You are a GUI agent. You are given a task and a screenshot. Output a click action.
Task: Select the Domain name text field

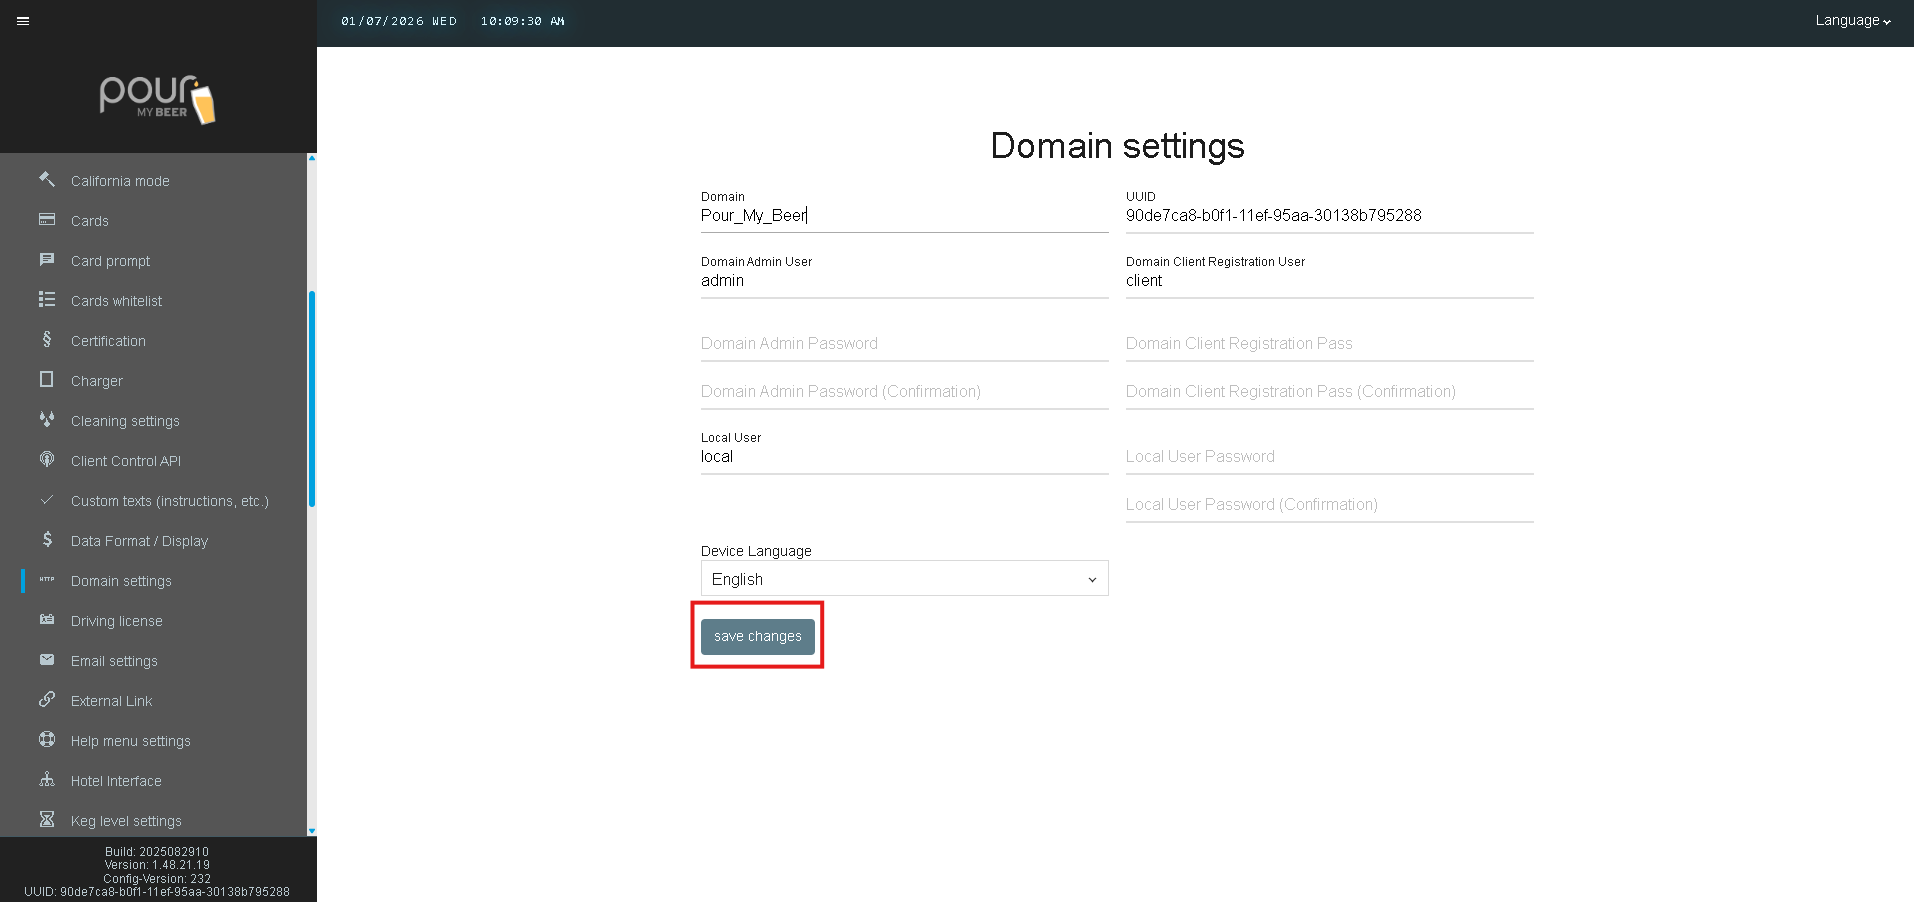pos(904,216)
